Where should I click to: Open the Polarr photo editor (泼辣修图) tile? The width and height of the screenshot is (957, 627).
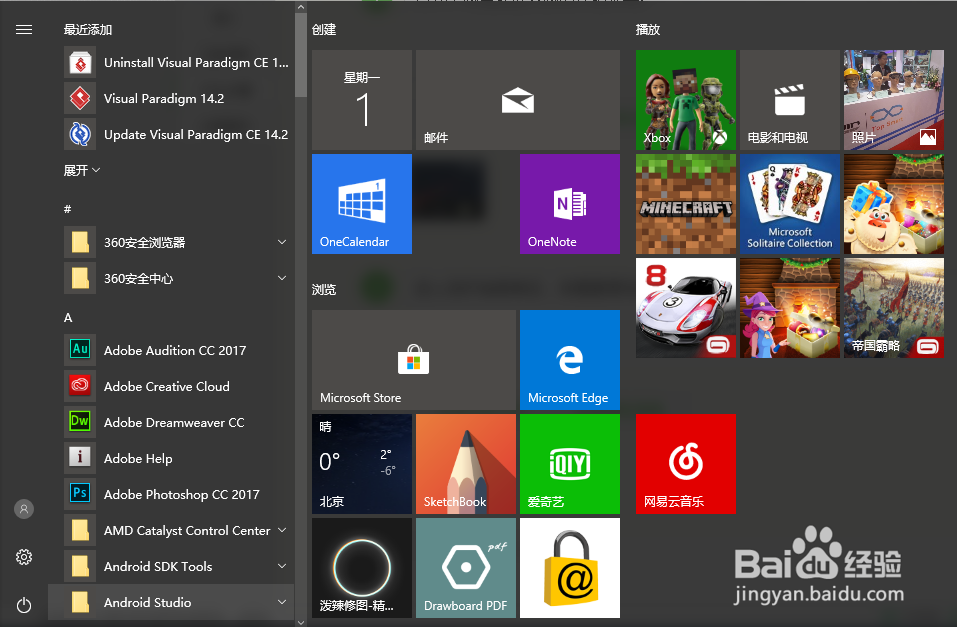tap(362, 568)
